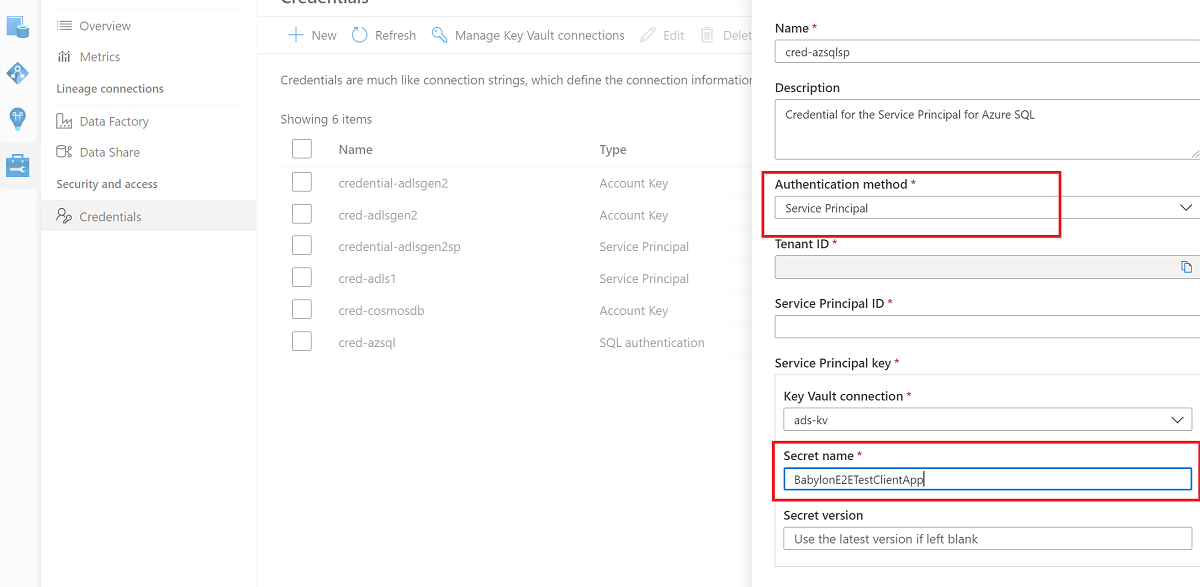The image size is (1200, 587).
Task: Open the select-all checkbox header dropdown column
Action: tap(301, 149)
